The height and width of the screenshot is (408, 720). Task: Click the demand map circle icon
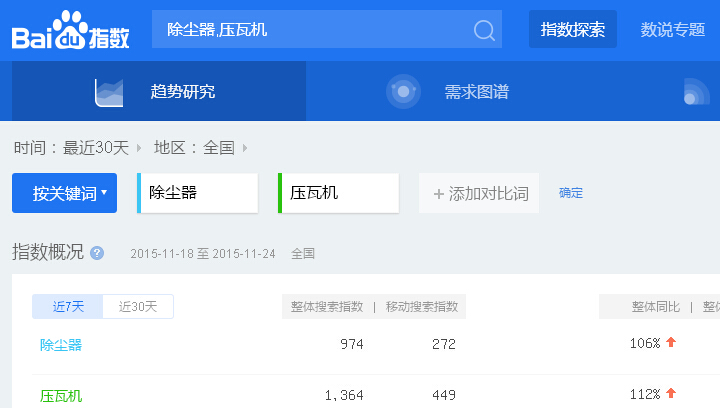pos(403,91)
